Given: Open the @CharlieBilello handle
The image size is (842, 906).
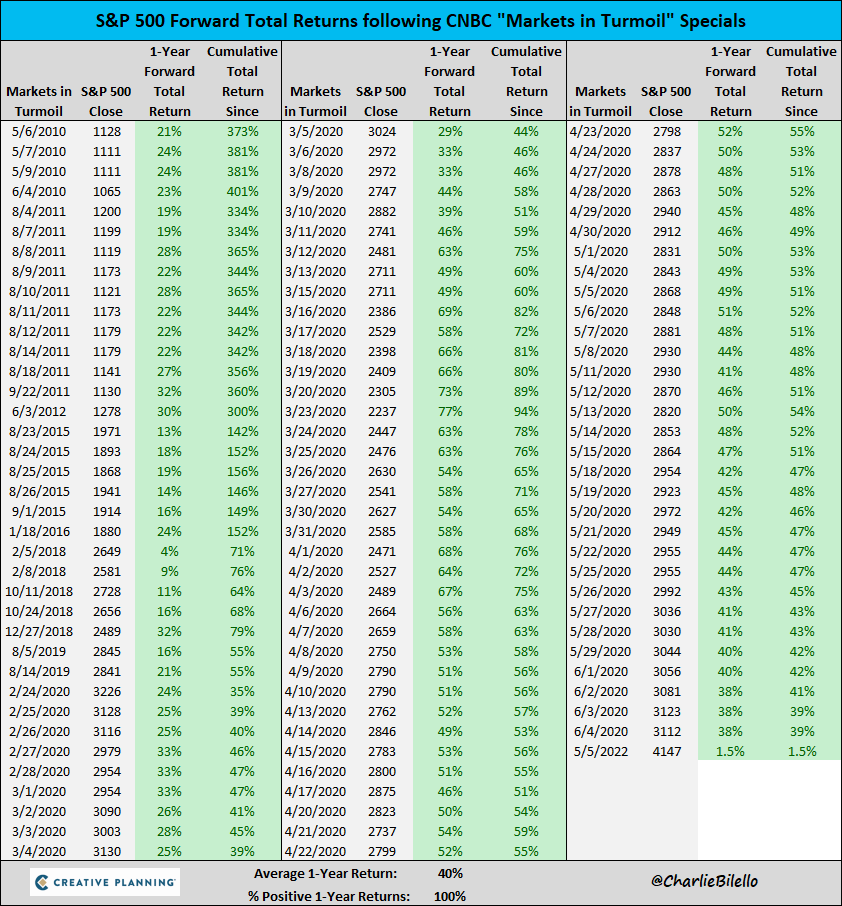Looking at the screenshot, I should coord(702,882).
